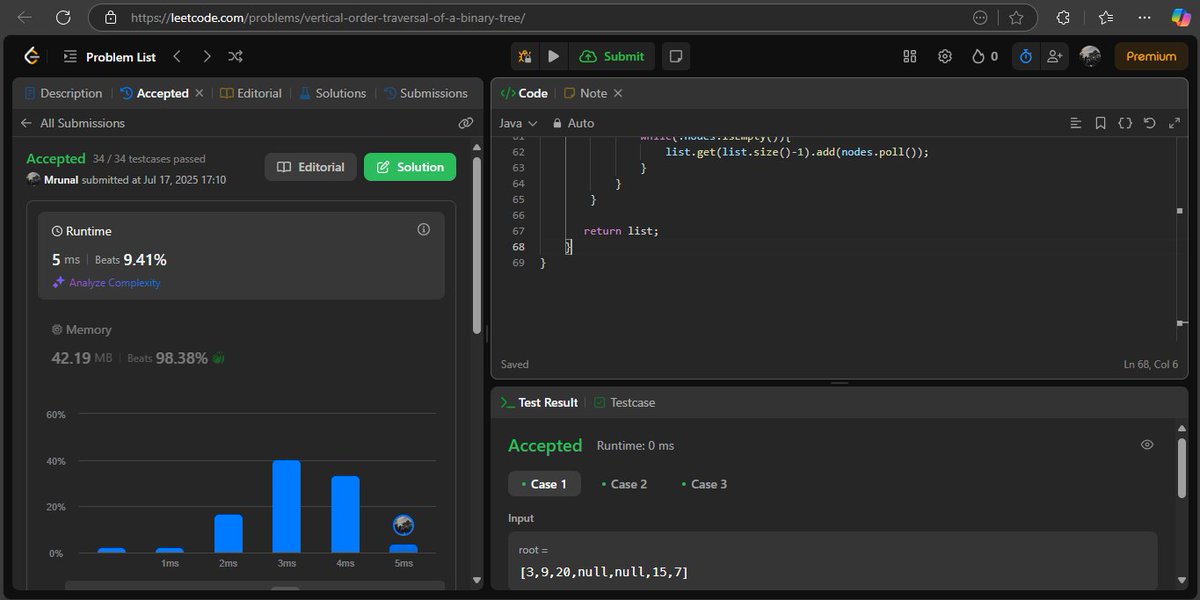This screenshot has width=1200, height=600.
Task: Select Case 3 test case
Action: pos(704,484)
